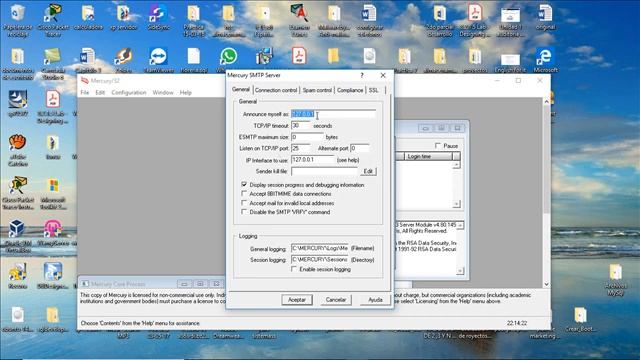Check Enable session logging
This screenshot has height=360, width=640.
[x=294, y=269]
